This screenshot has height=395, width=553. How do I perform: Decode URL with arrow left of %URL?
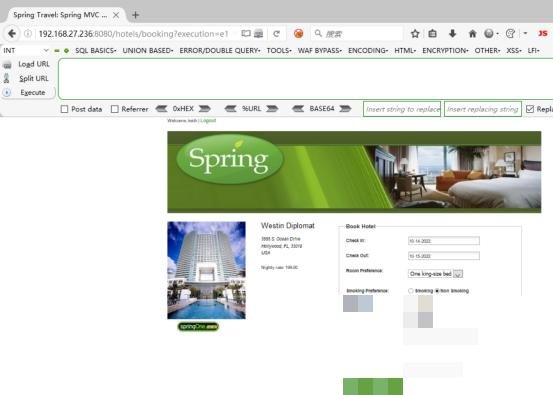[230, 109]
